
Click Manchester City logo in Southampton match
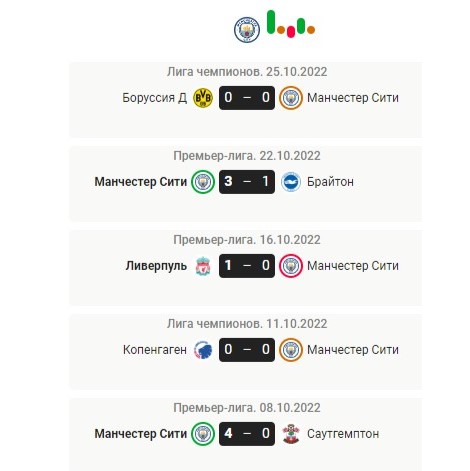click(203, 434)
